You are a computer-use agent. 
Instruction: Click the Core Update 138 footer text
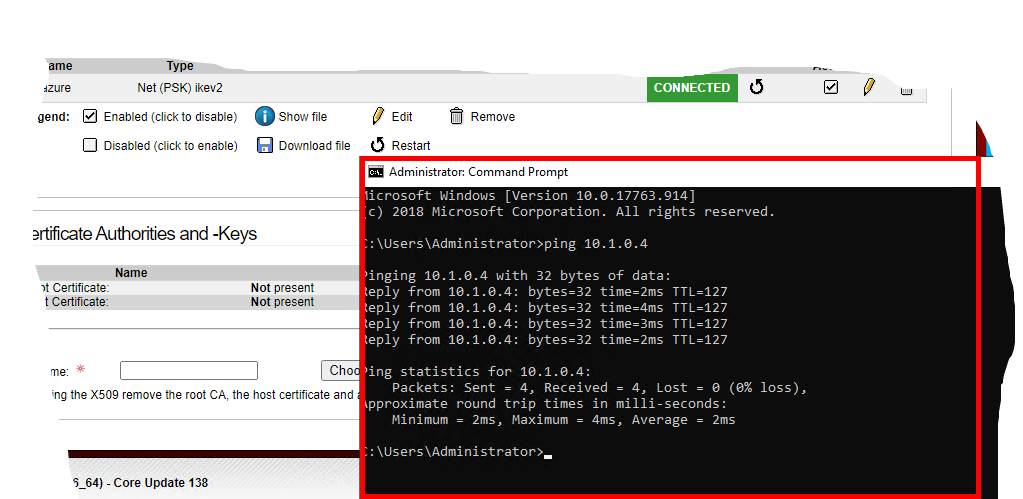tap(160, 483)
